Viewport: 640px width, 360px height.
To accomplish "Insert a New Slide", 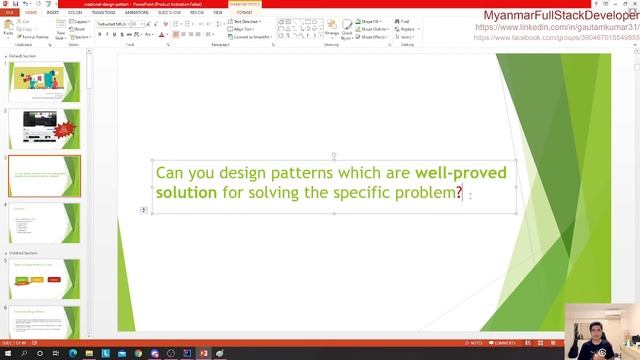I will (x=61, y=29).
